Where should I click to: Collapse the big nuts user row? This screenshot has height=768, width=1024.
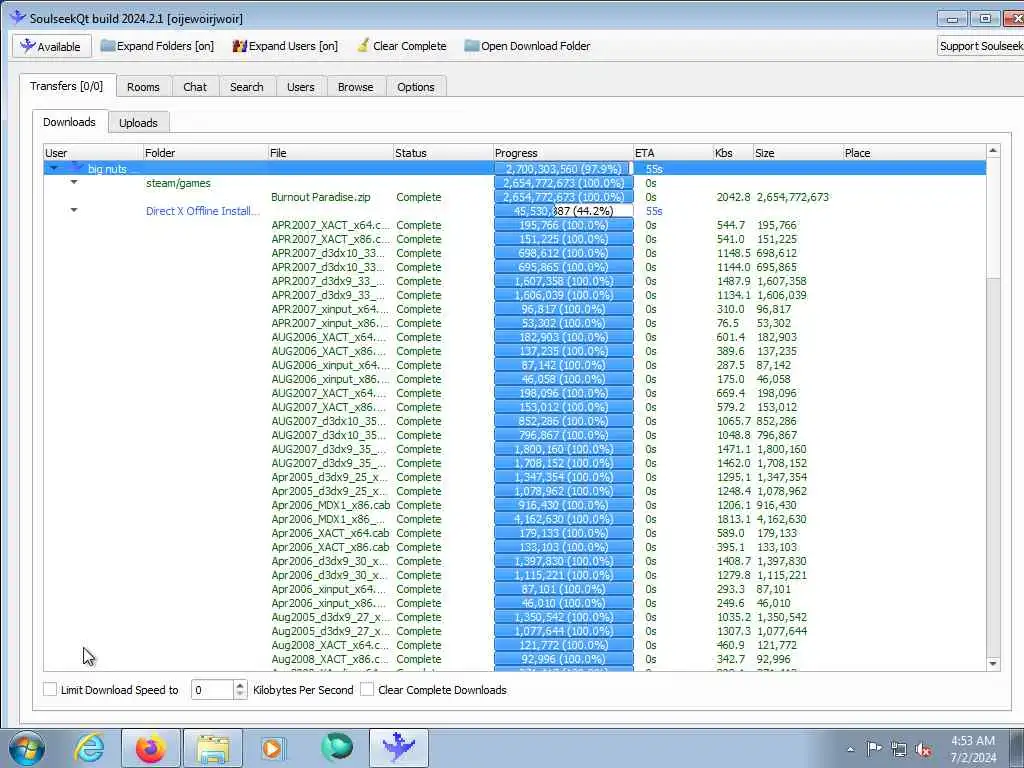[x=54, y=168]
